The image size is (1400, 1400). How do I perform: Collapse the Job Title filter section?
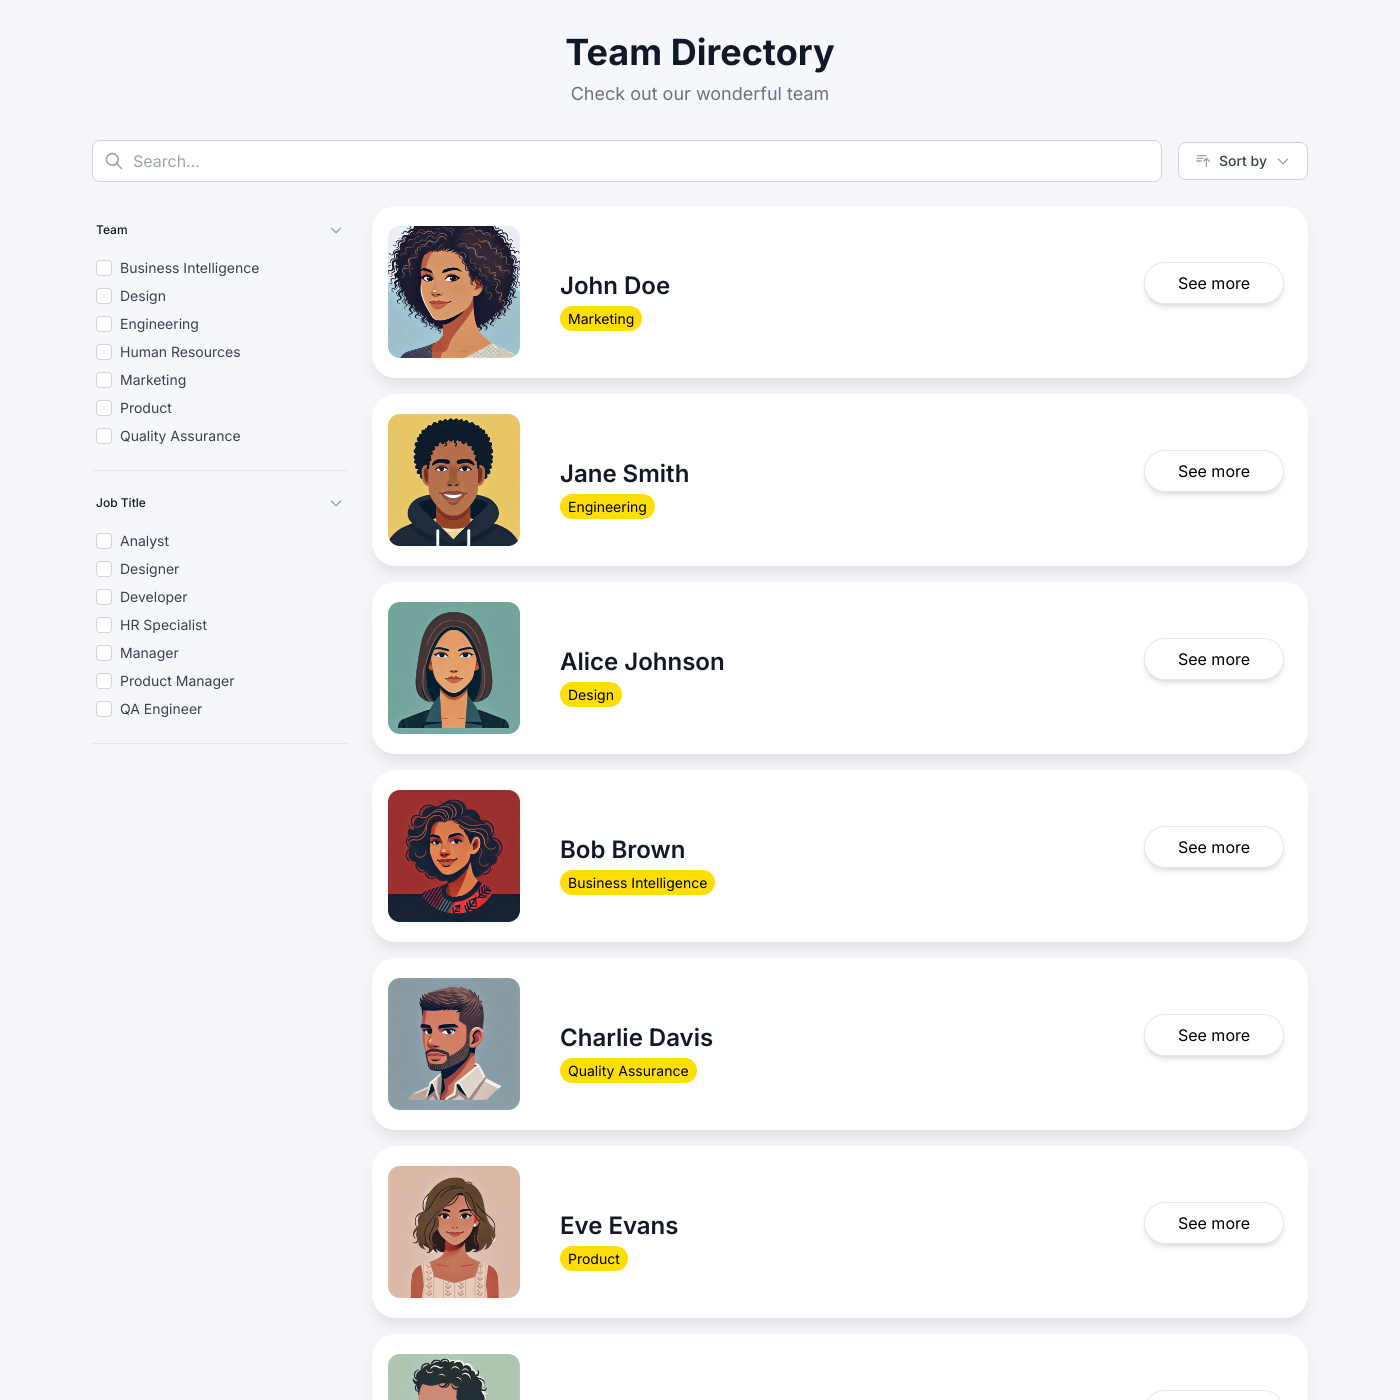[x=336, y=503]
